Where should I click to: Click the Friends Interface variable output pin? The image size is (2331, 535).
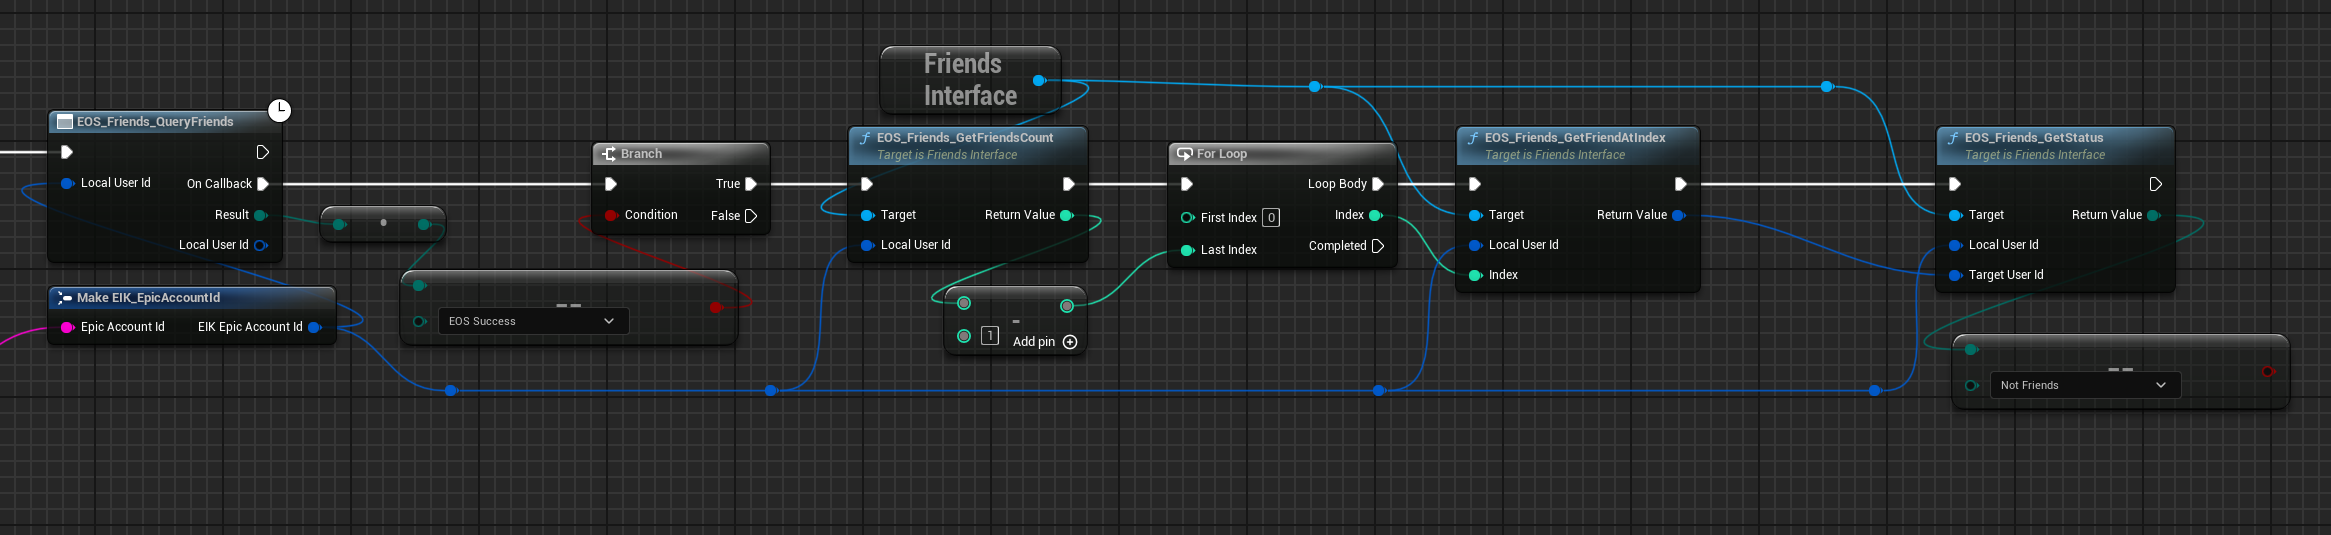click(x=1039, y=80)
